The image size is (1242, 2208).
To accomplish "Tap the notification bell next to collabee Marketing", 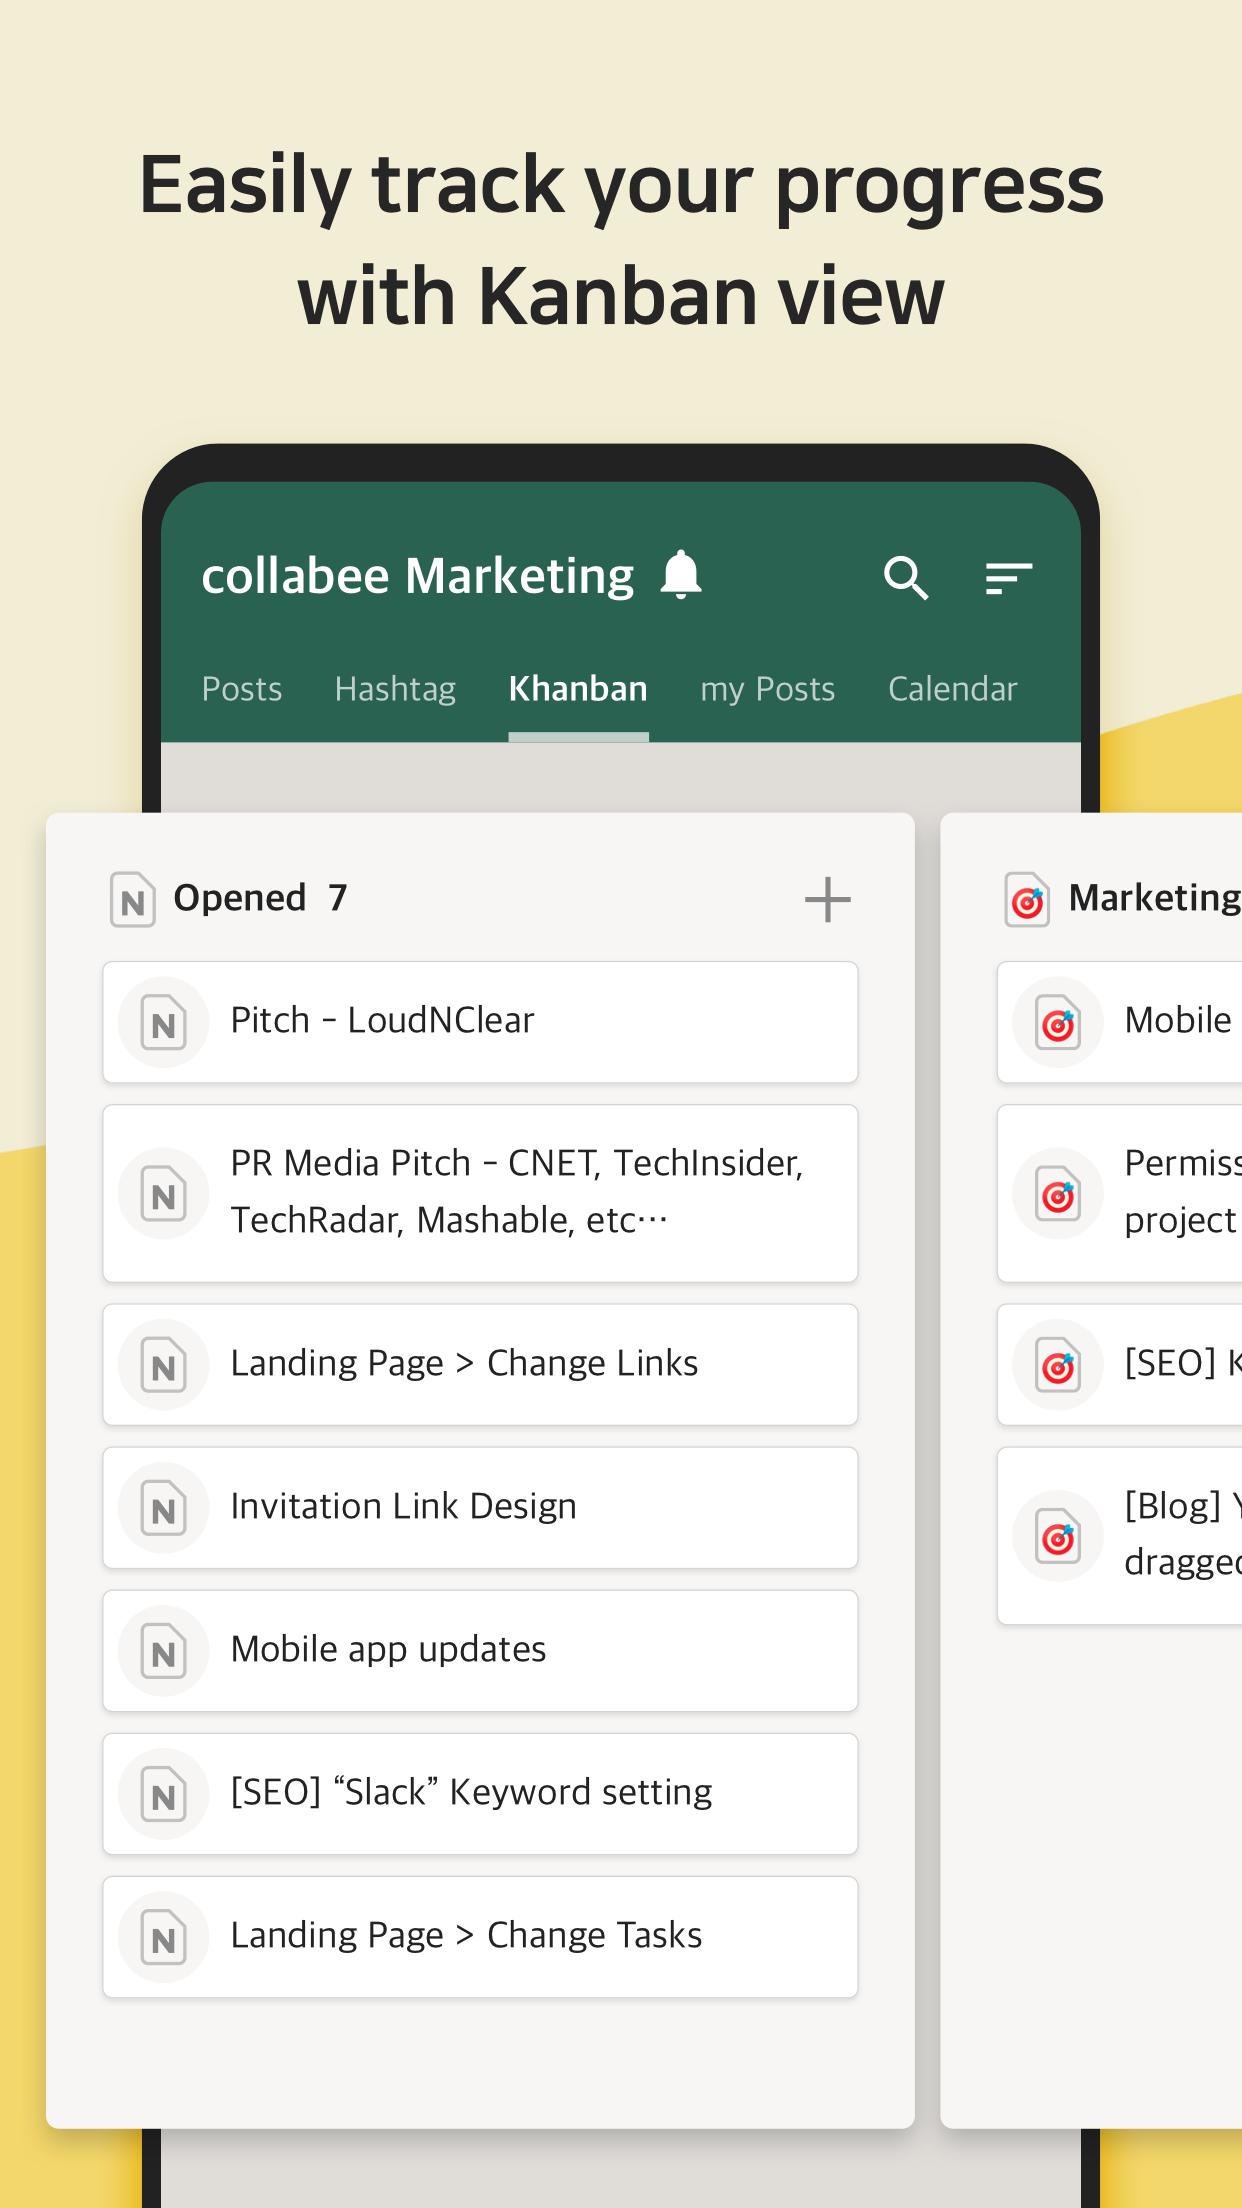I will click(x=681, y=575).
